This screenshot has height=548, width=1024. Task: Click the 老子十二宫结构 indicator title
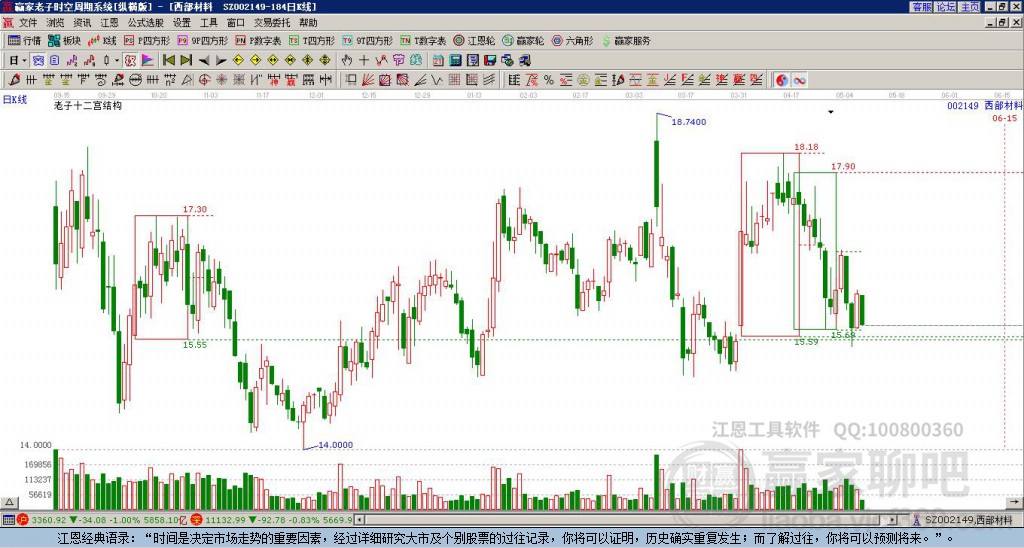[88, 106]
